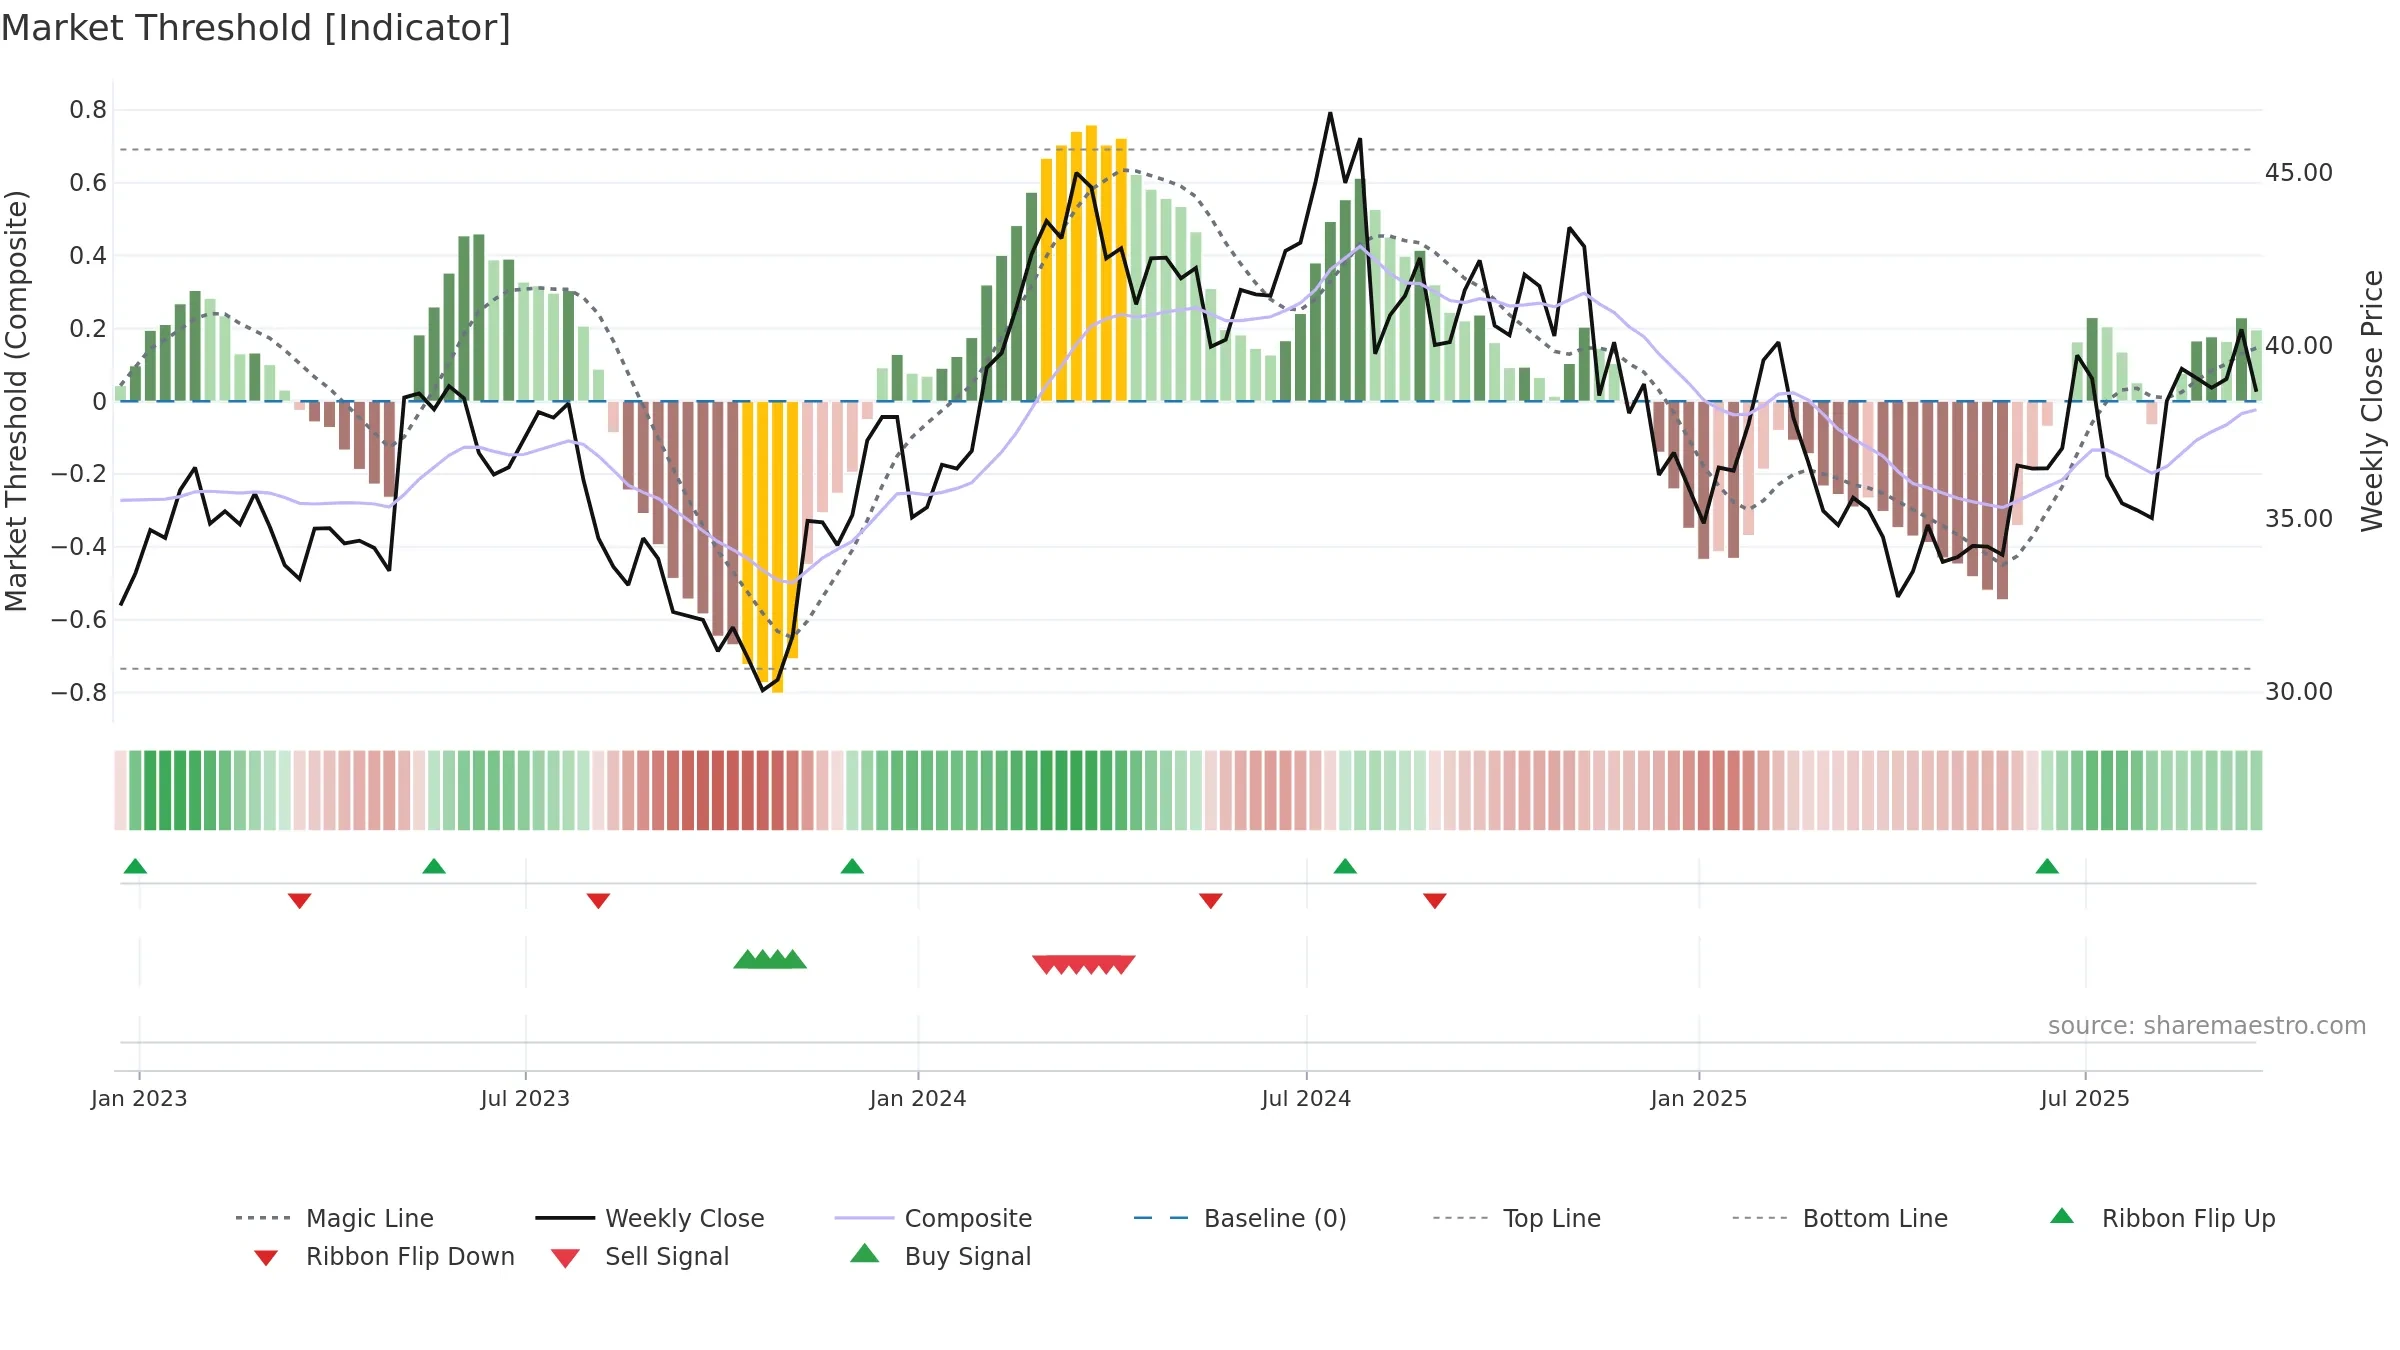Toggle the Weekly Close legend entry
Image resolution: width=2400 pixels, height=1350 pixels.
649,1218
